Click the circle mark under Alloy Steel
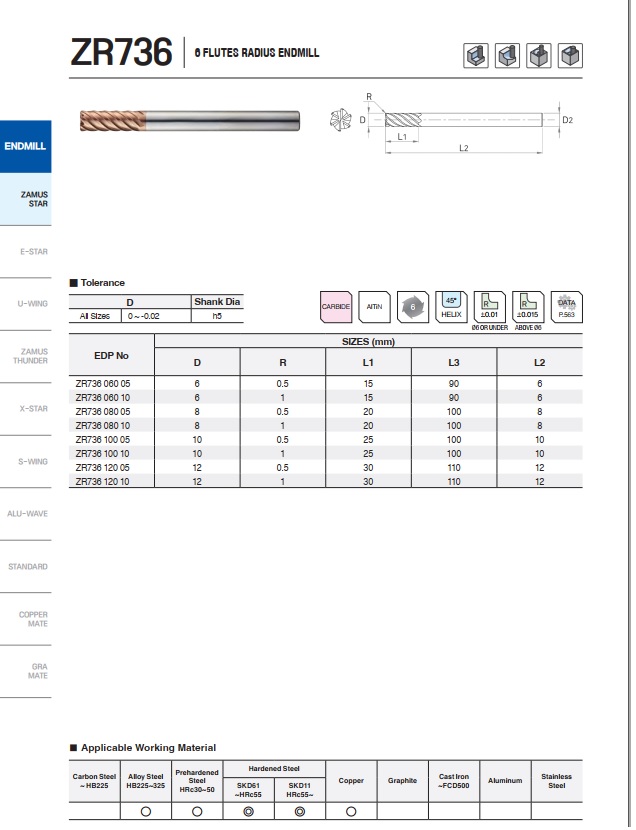 tap(146, 811)
